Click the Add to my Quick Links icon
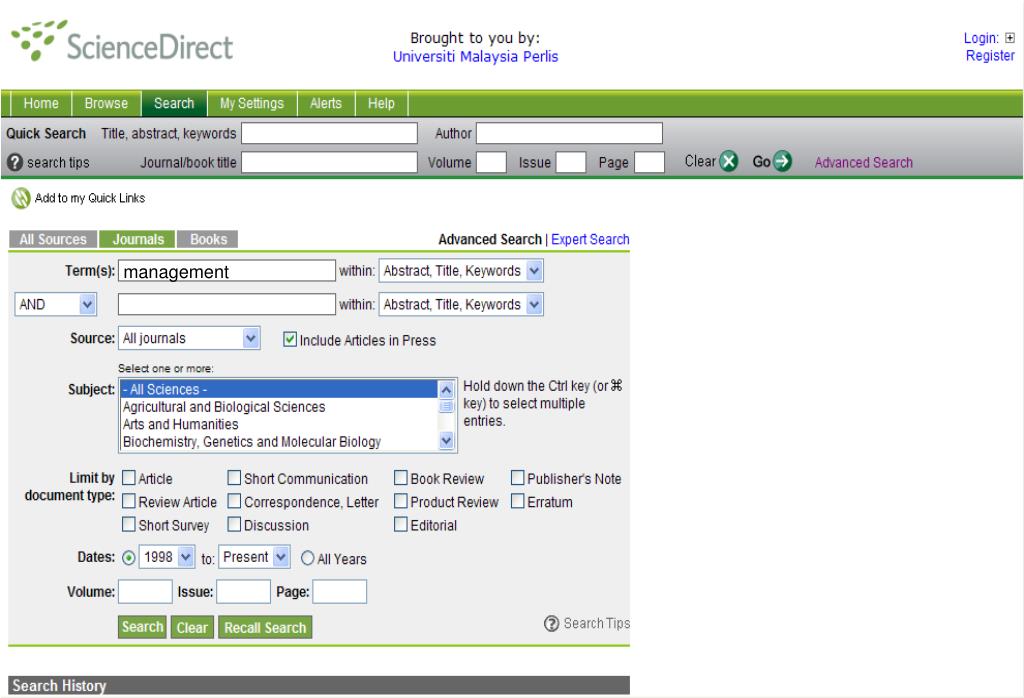1024x698 pixels. click(21, 198)
